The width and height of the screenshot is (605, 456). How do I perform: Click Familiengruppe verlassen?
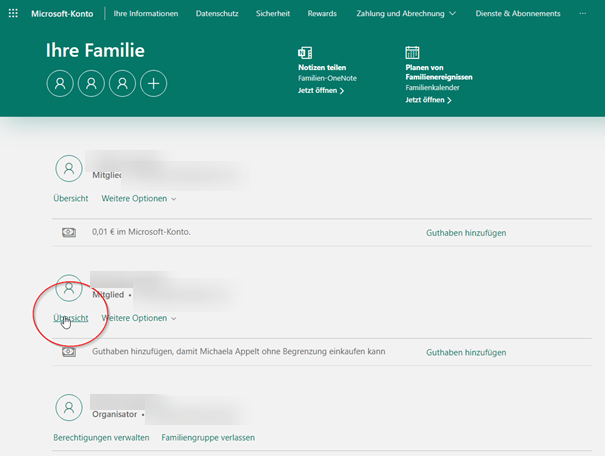coord(208,437)
